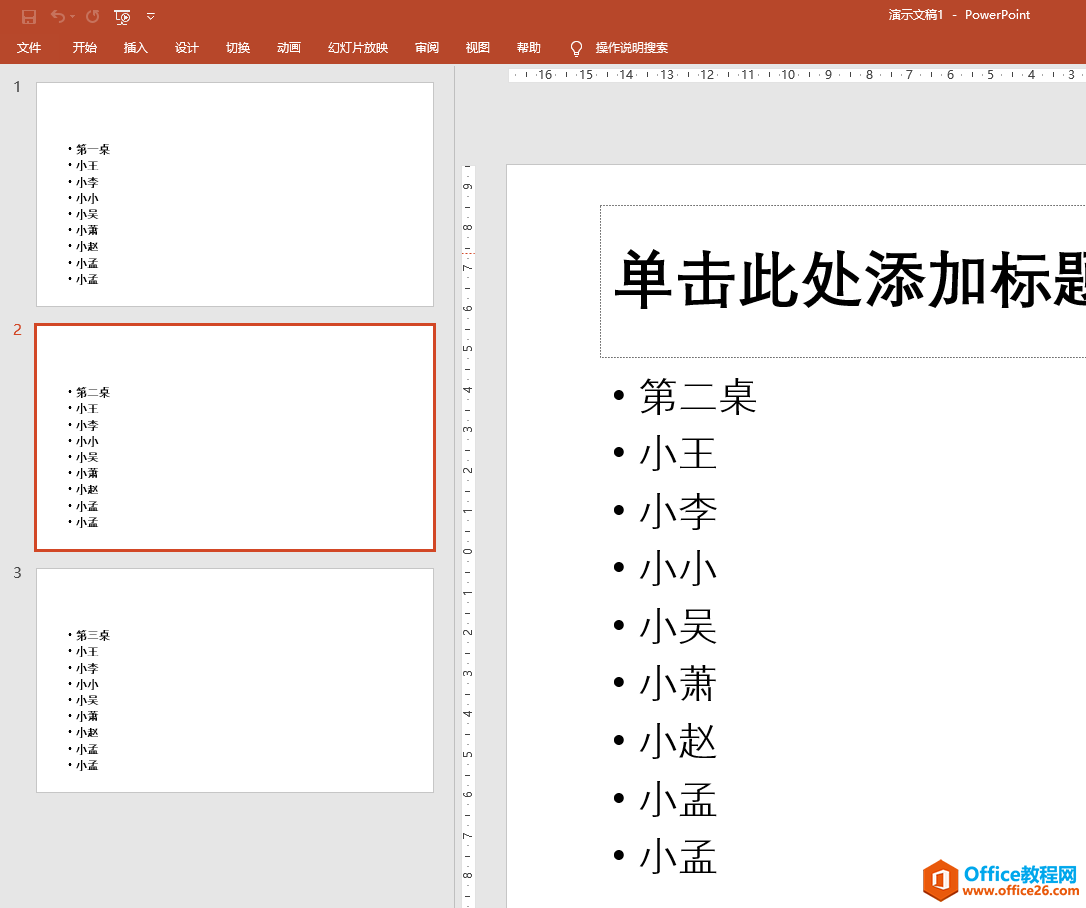Select slide 3 thumbnail with 第三桌
Image resolution: width=1086 pixels, height=908 pixels.
pyautogui.click(x=235, y=680)
